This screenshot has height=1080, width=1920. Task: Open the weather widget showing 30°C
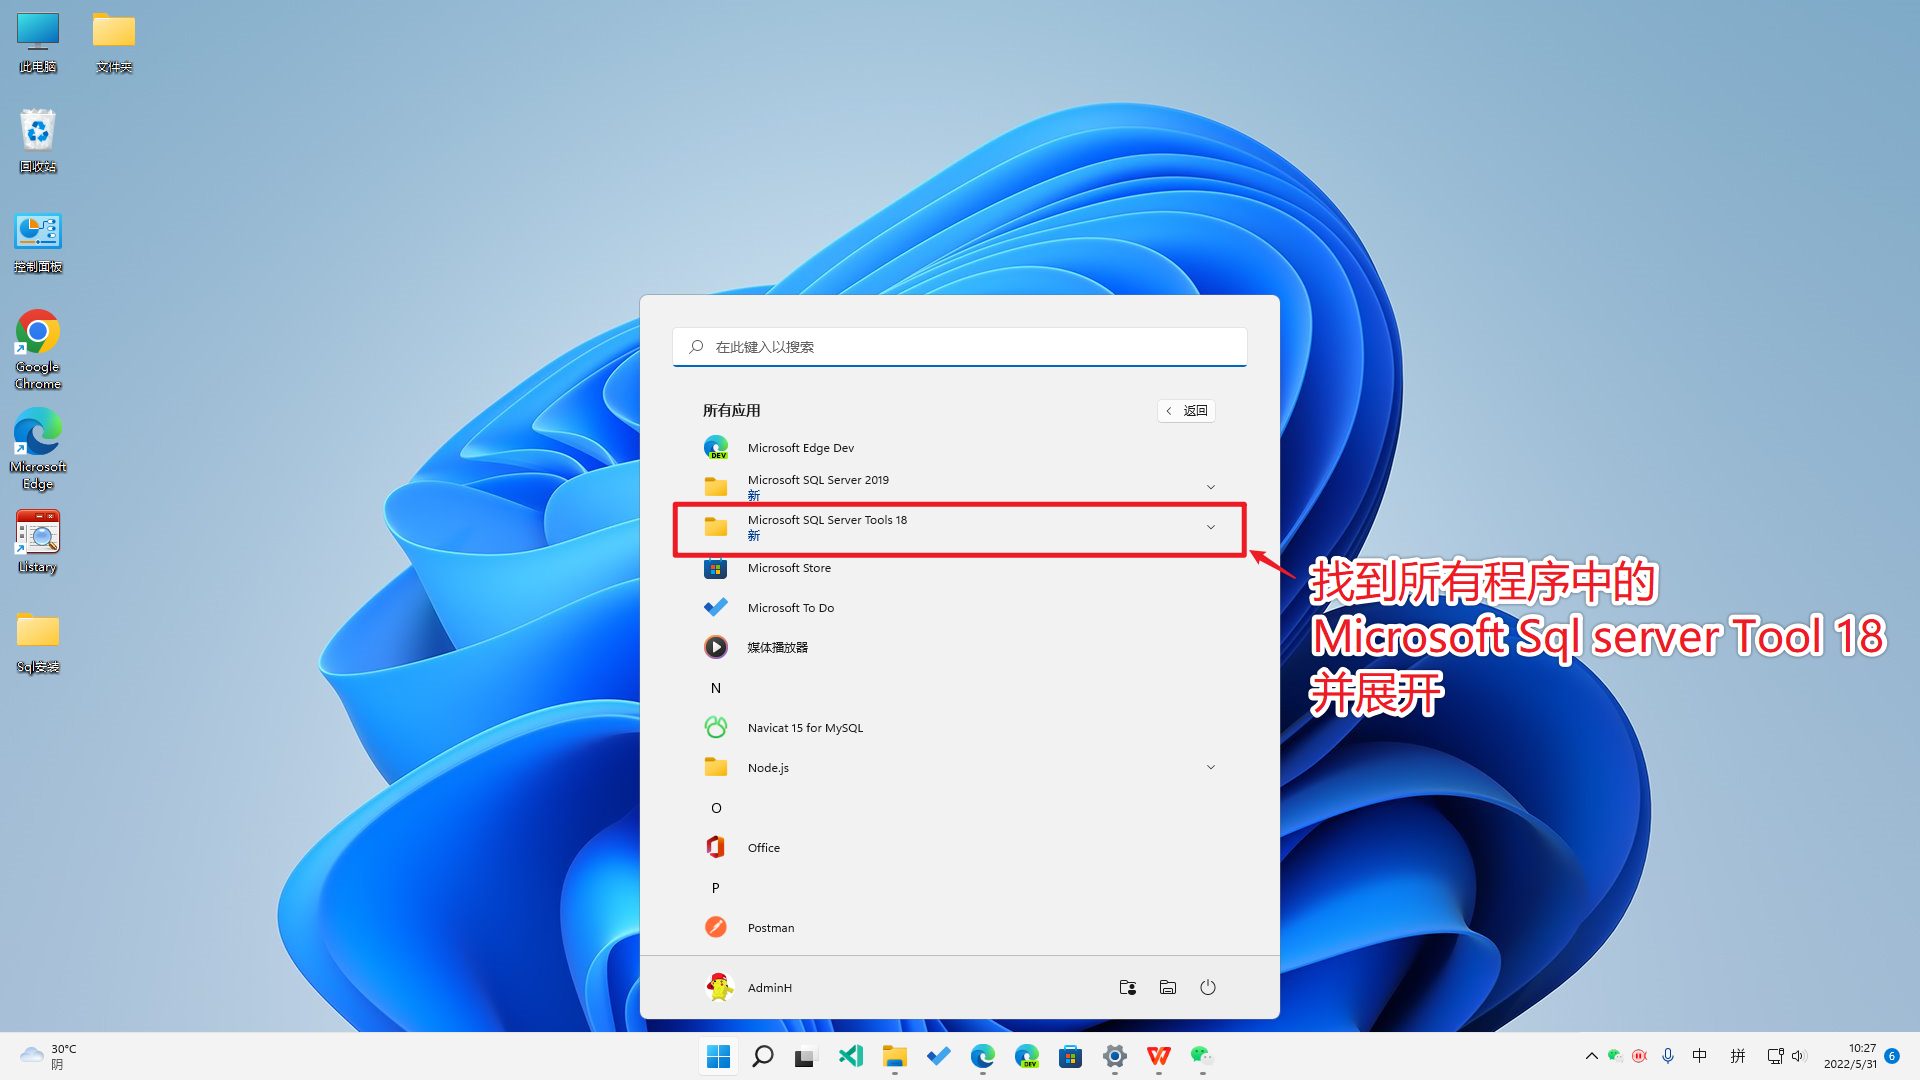tap(48, 1056)
